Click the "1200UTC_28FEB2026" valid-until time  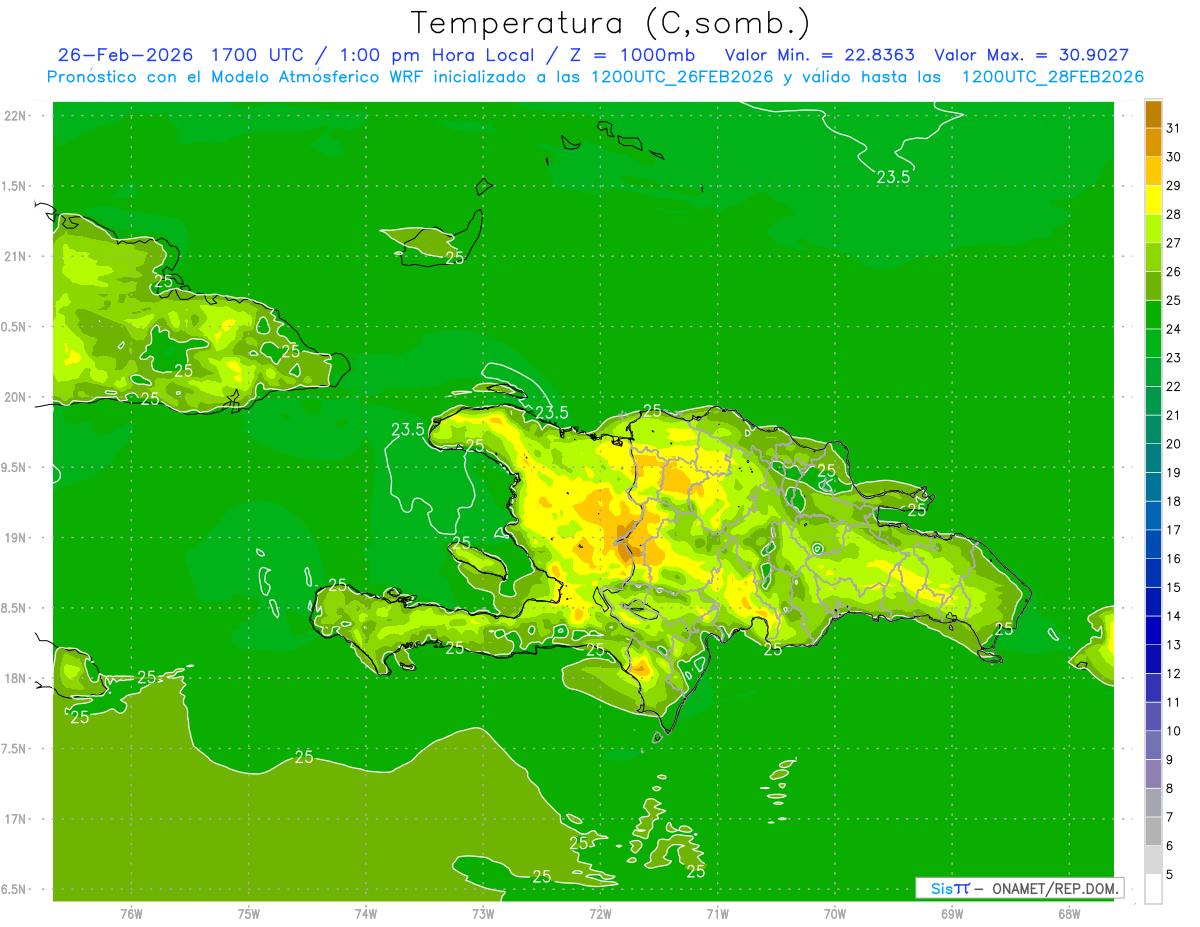1052,77
